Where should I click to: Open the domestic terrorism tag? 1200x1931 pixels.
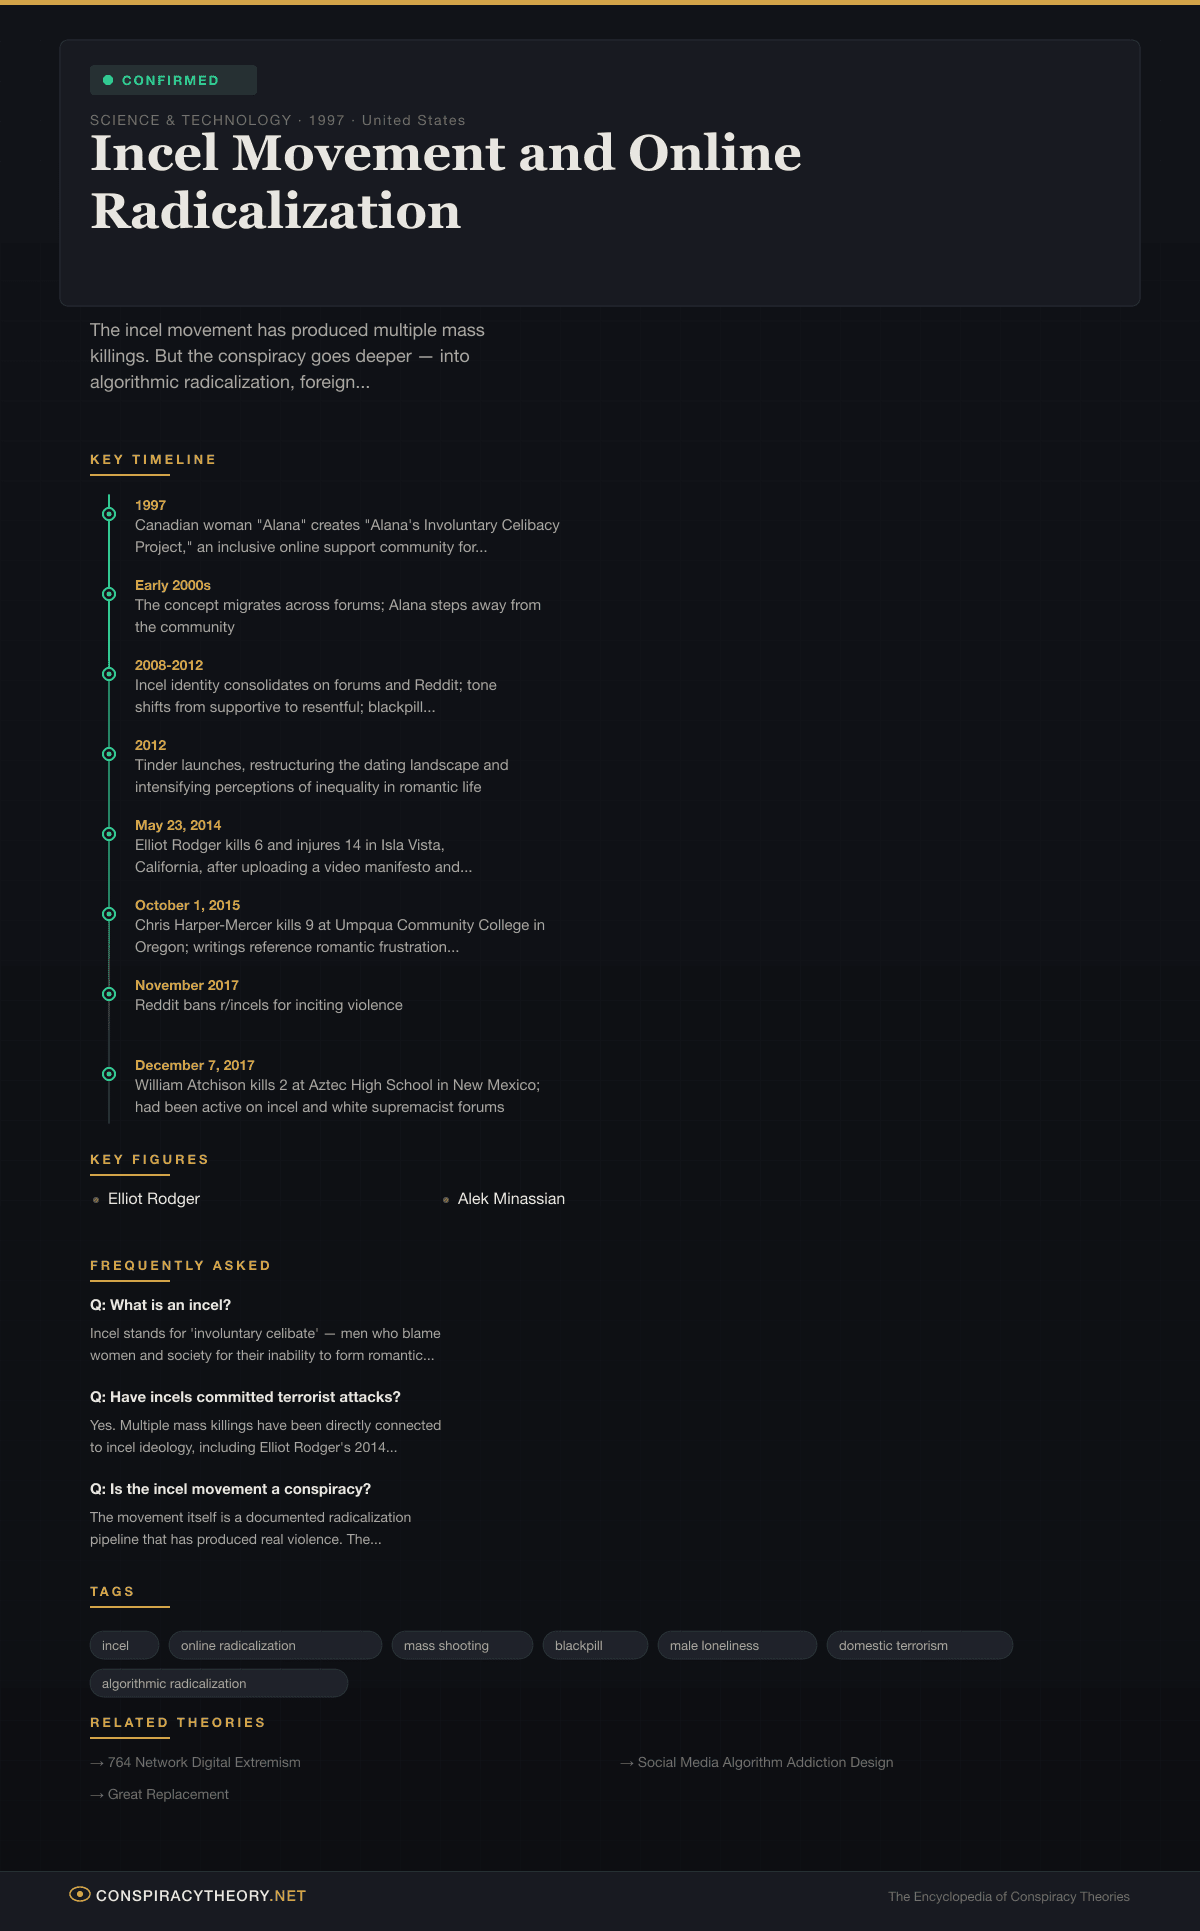coord(919,1645)
